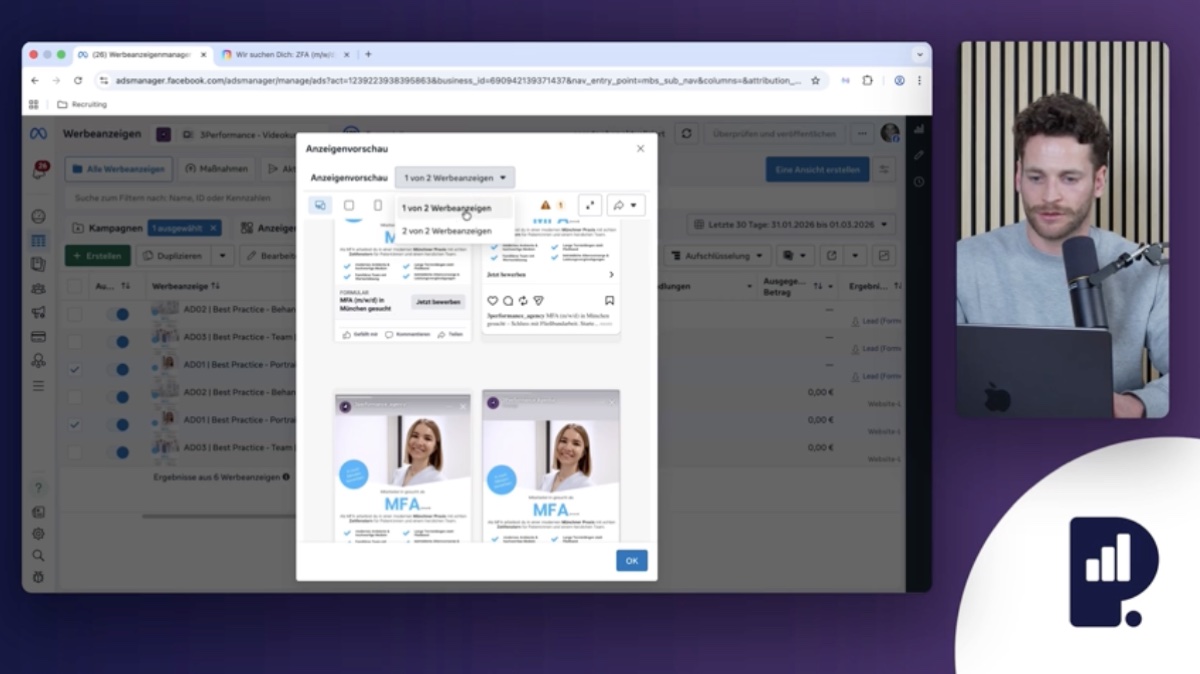Open the export options dropdown arrow
The width and height of the screenshot is (1200, 674).
[x=856, y=256]
